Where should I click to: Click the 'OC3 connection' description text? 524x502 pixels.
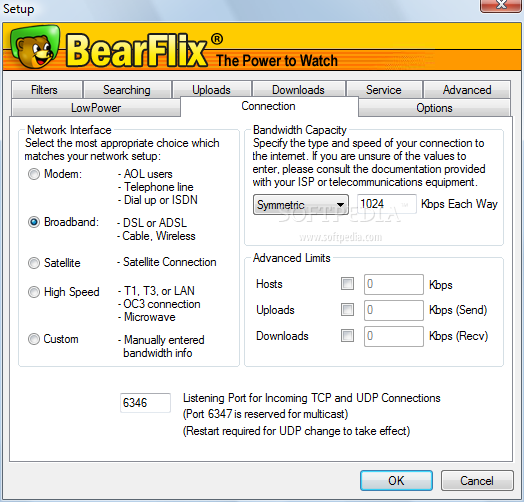tap(162, 304)
